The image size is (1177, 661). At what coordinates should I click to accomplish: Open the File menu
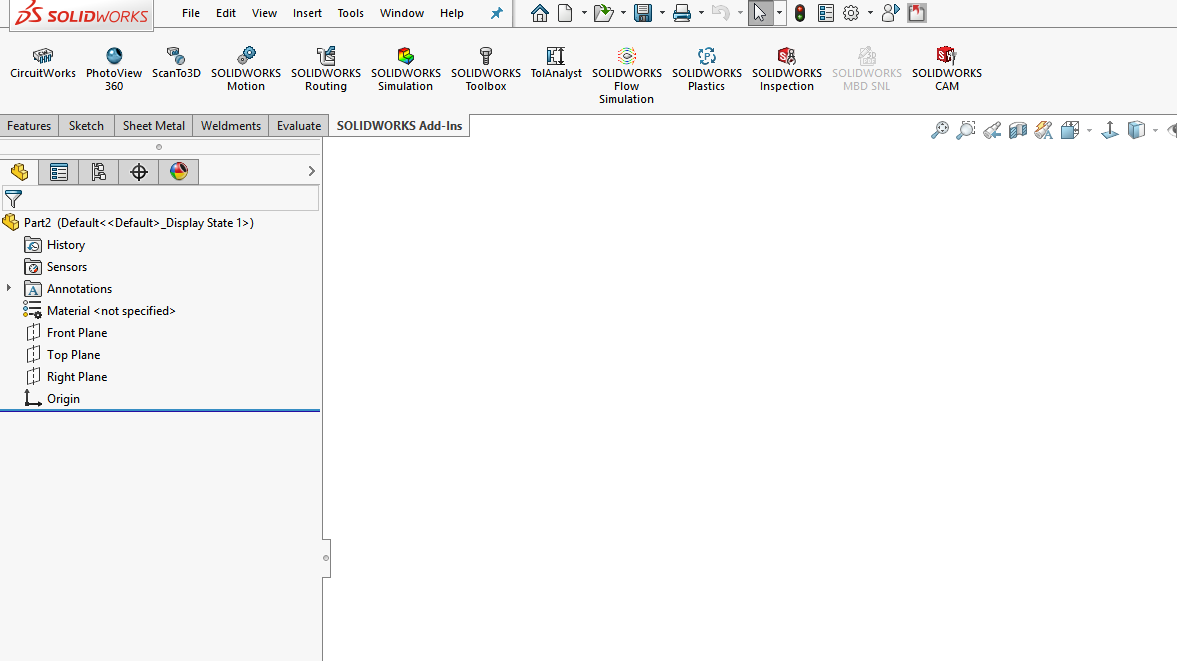(191, 14)
